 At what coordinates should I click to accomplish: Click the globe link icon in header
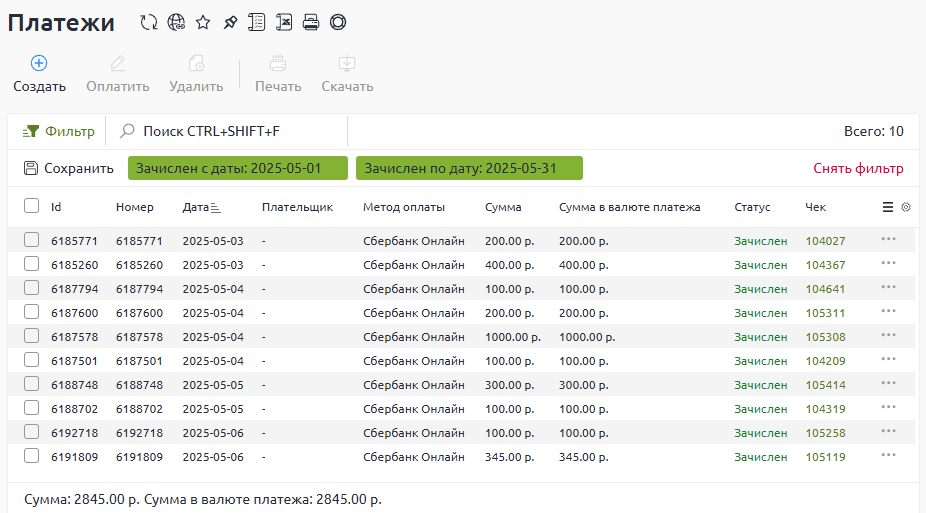176,22
